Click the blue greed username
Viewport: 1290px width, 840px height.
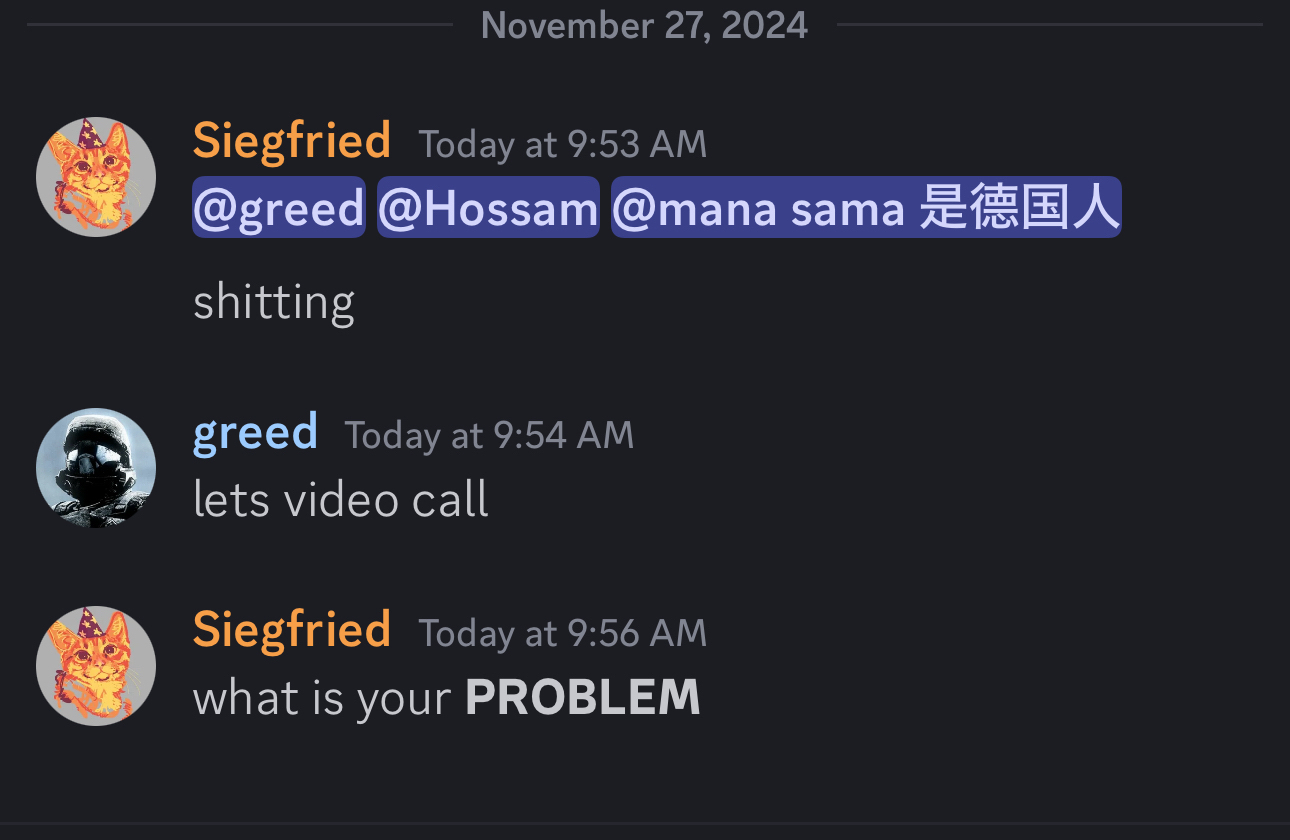coord(255,432)
